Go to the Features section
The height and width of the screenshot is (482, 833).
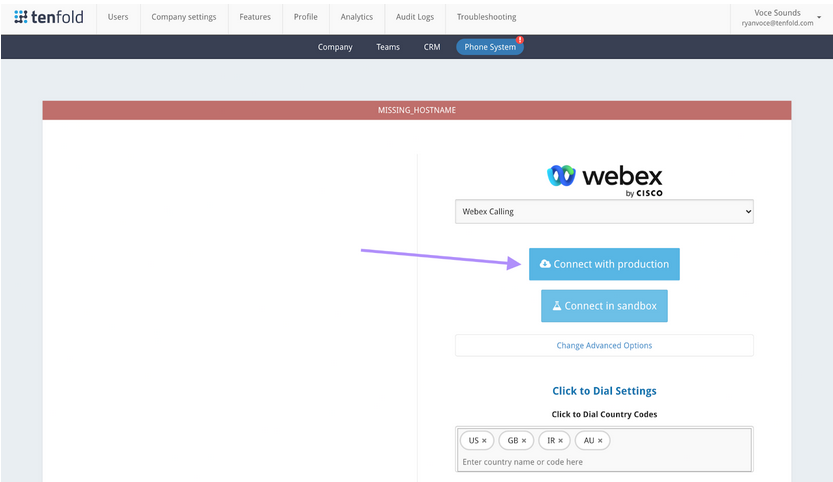pos(255,17)
